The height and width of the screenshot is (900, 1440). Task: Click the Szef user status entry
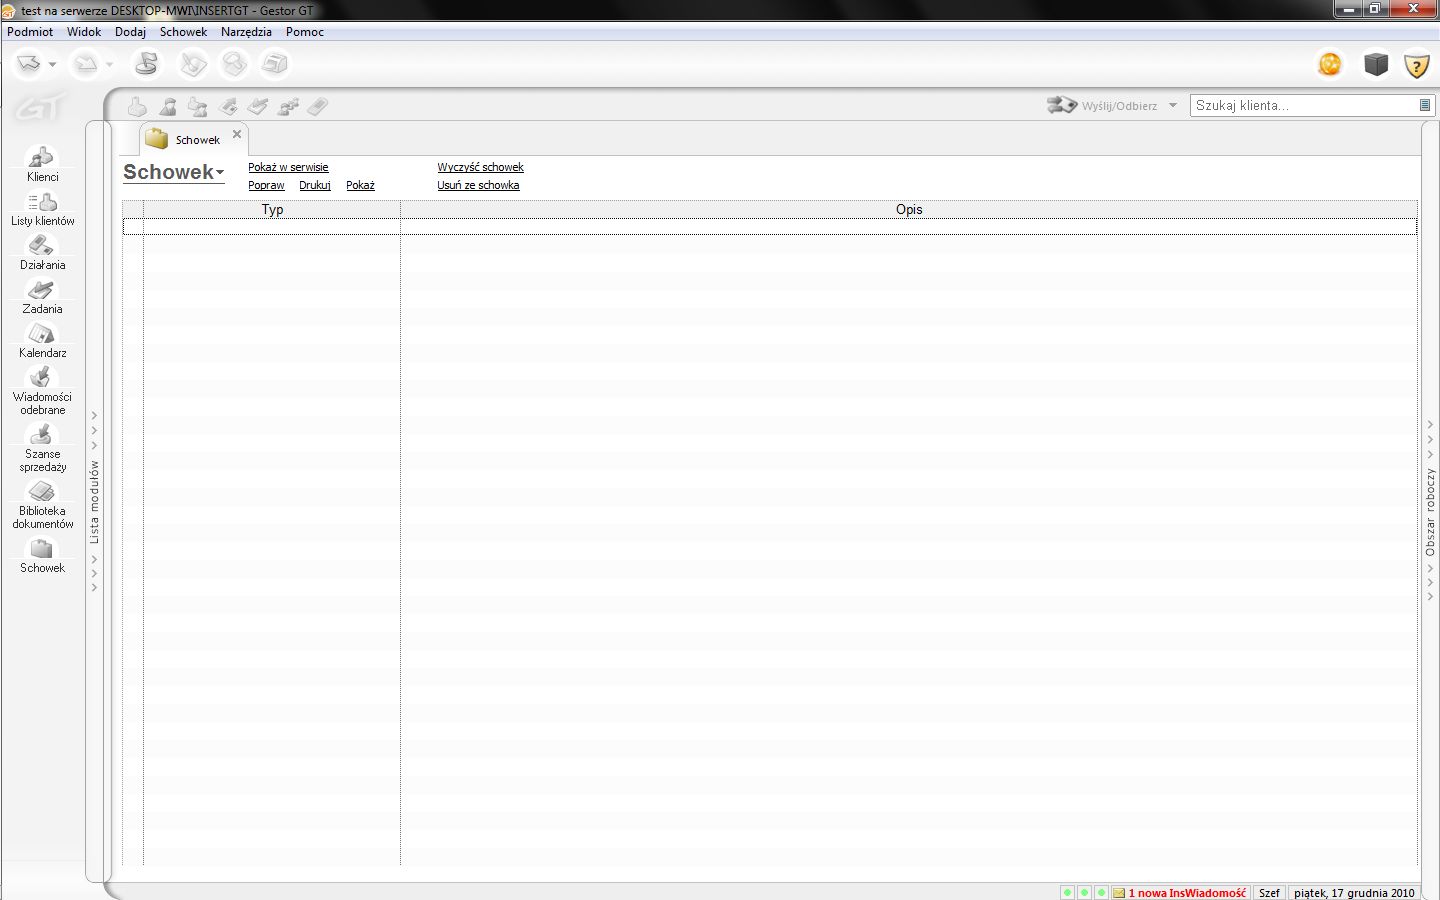pyautogui.click(x=1269, y=893)
